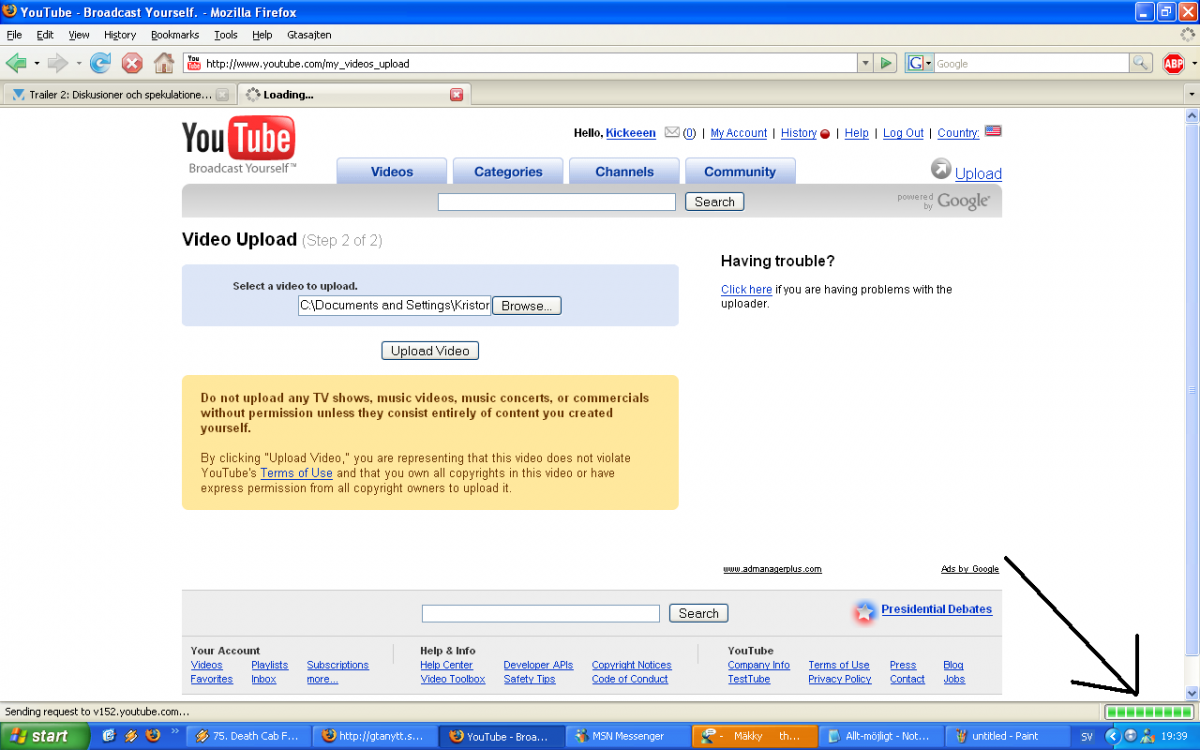
Task: Open the Bookmarks menu
Action: (175, 34)
